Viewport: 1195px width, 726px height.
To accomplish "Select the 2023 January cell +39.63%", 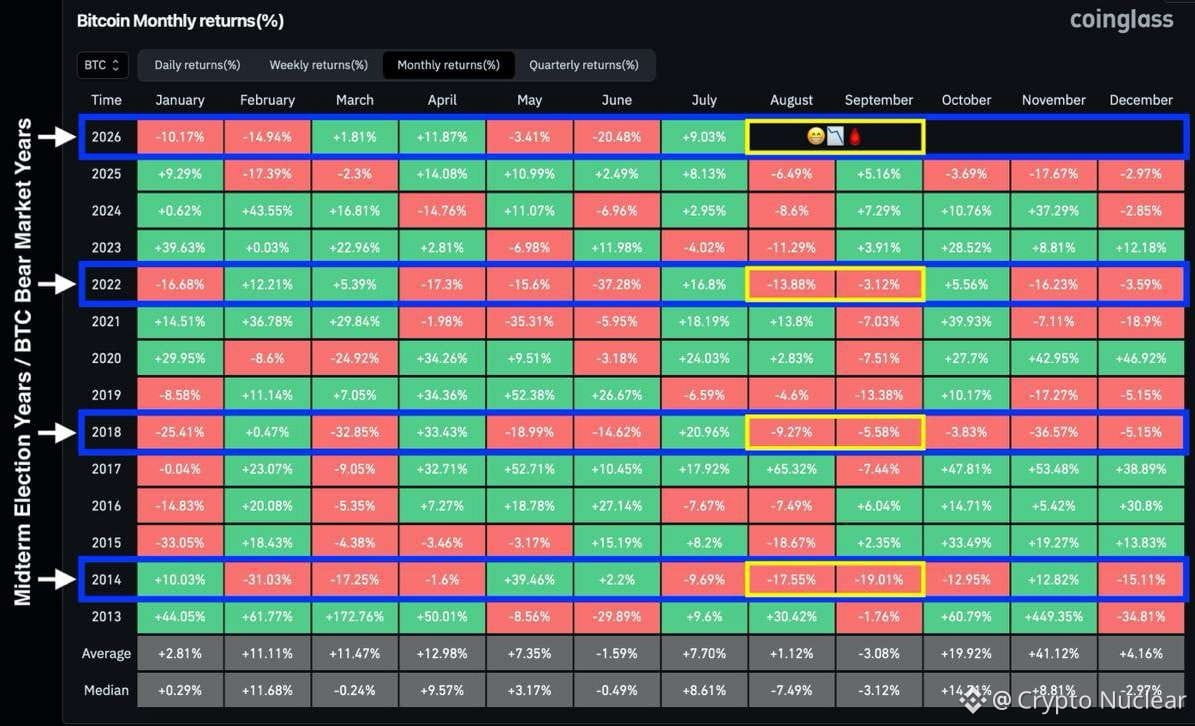I will pos(181,248).
